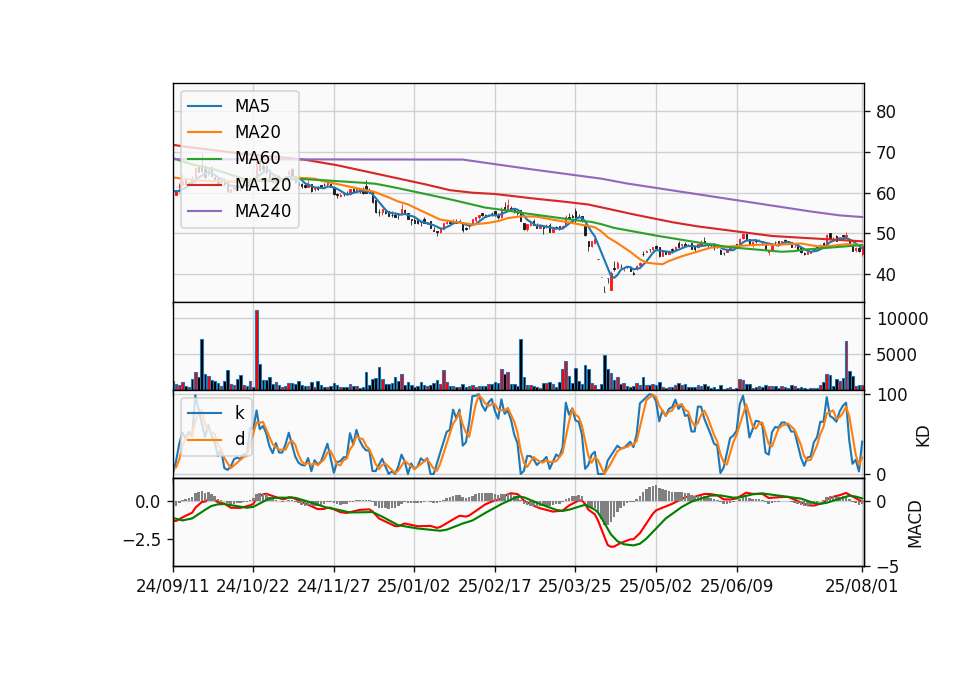Click the 25/08/01 date axis label
This screenshot has height=690, width=960.
pyautogui.click(x=861, y=586)
